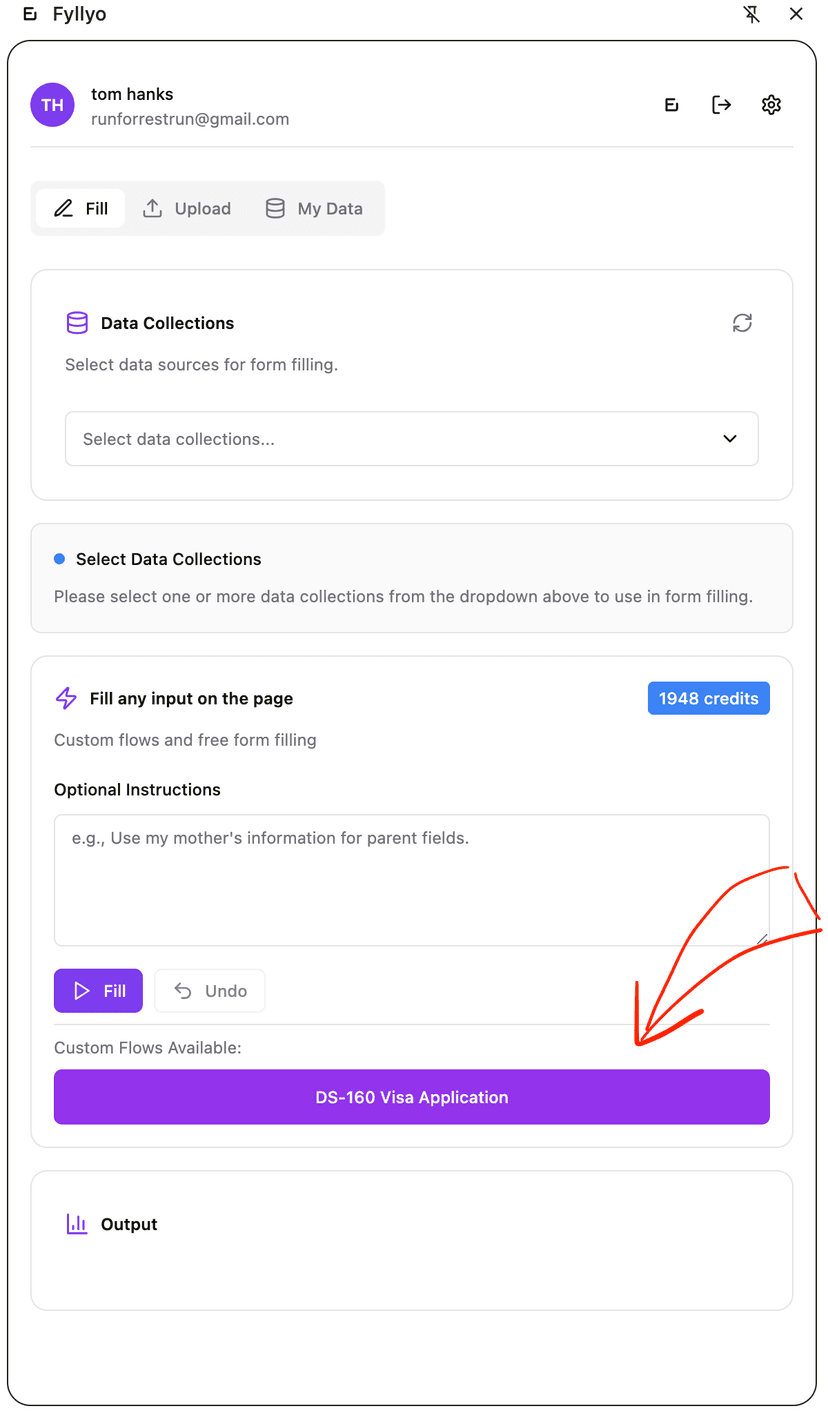The image size is (828, 1417).
Task: Open extension settings via the gear icon
Action: [771, 104]
